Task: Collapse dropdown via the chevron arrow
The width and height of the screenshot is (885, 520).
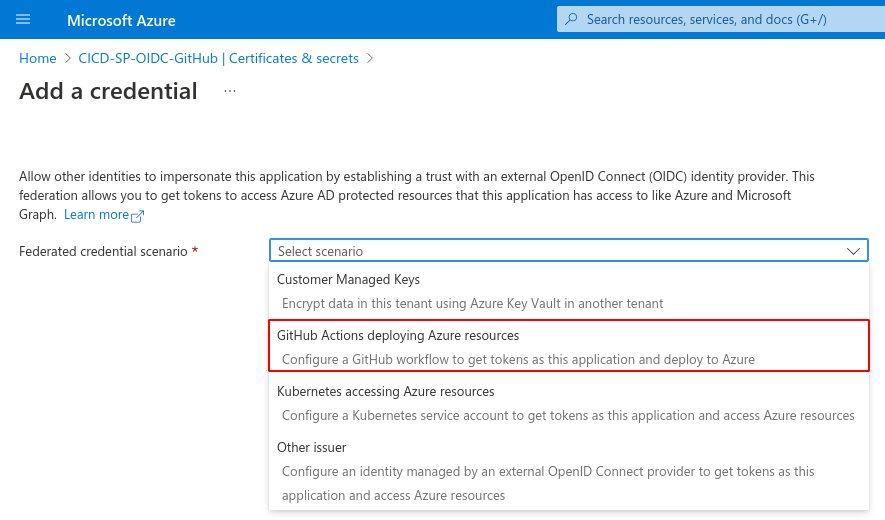Action: [853, 251]
